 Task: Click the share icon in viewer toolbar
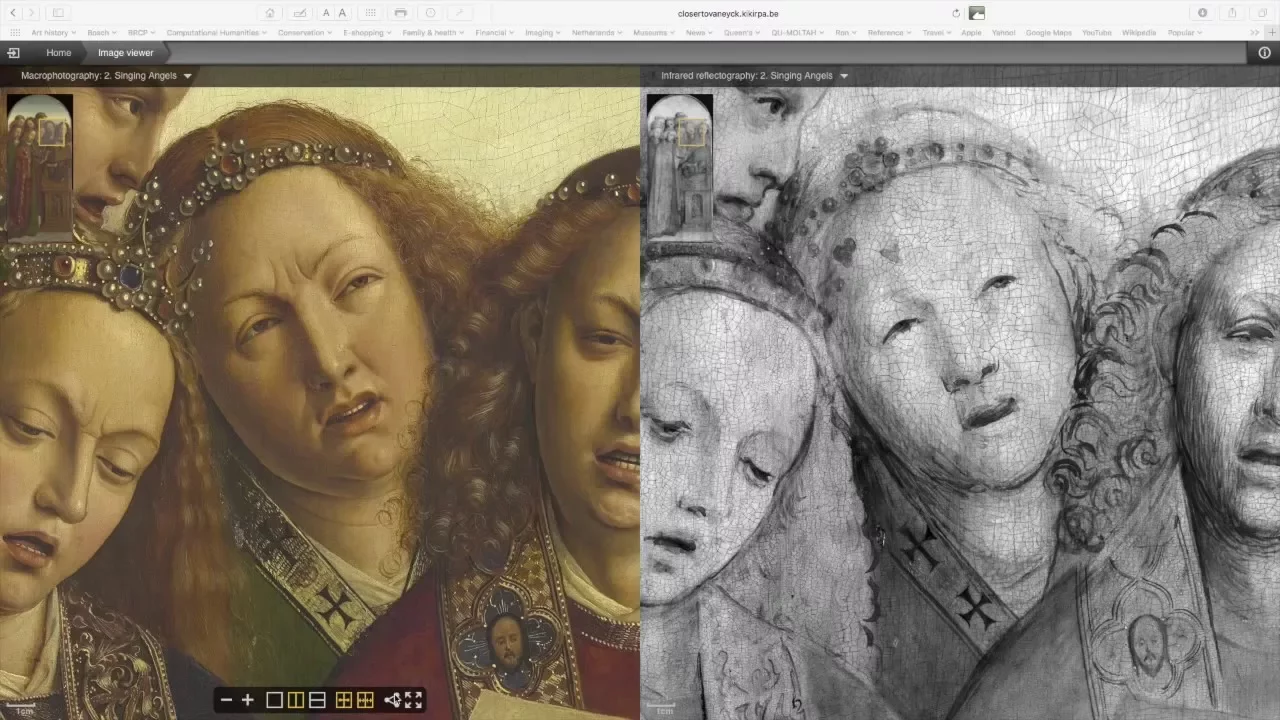392,700
